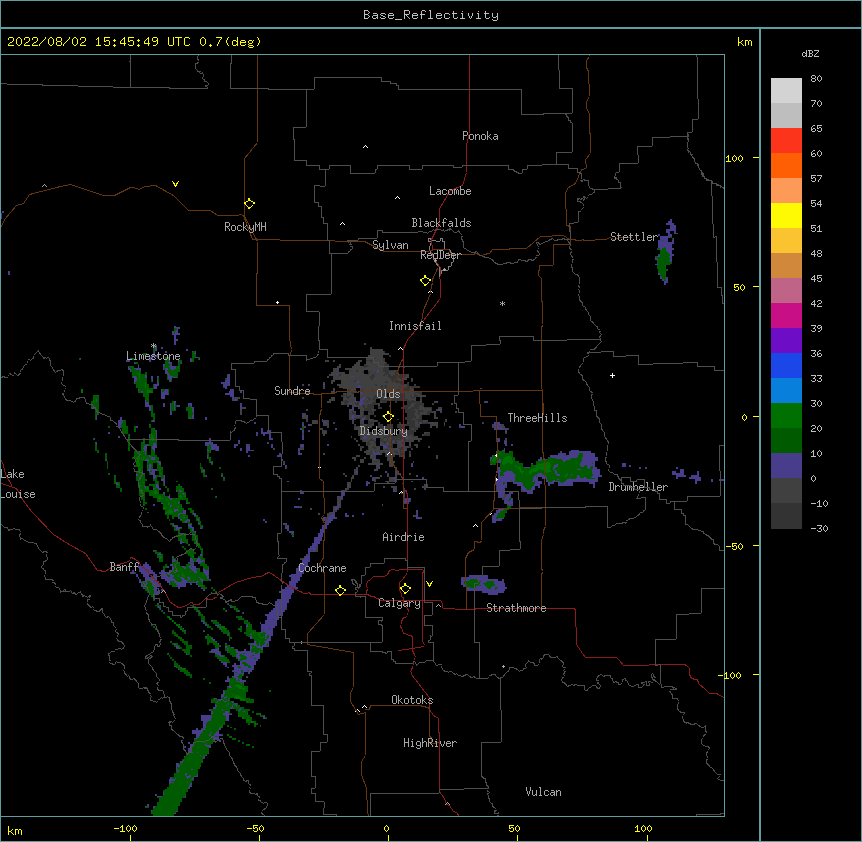The image size is (862, 842).
Task: Click the -100 tick on bottom km axis
Action: 126,829
